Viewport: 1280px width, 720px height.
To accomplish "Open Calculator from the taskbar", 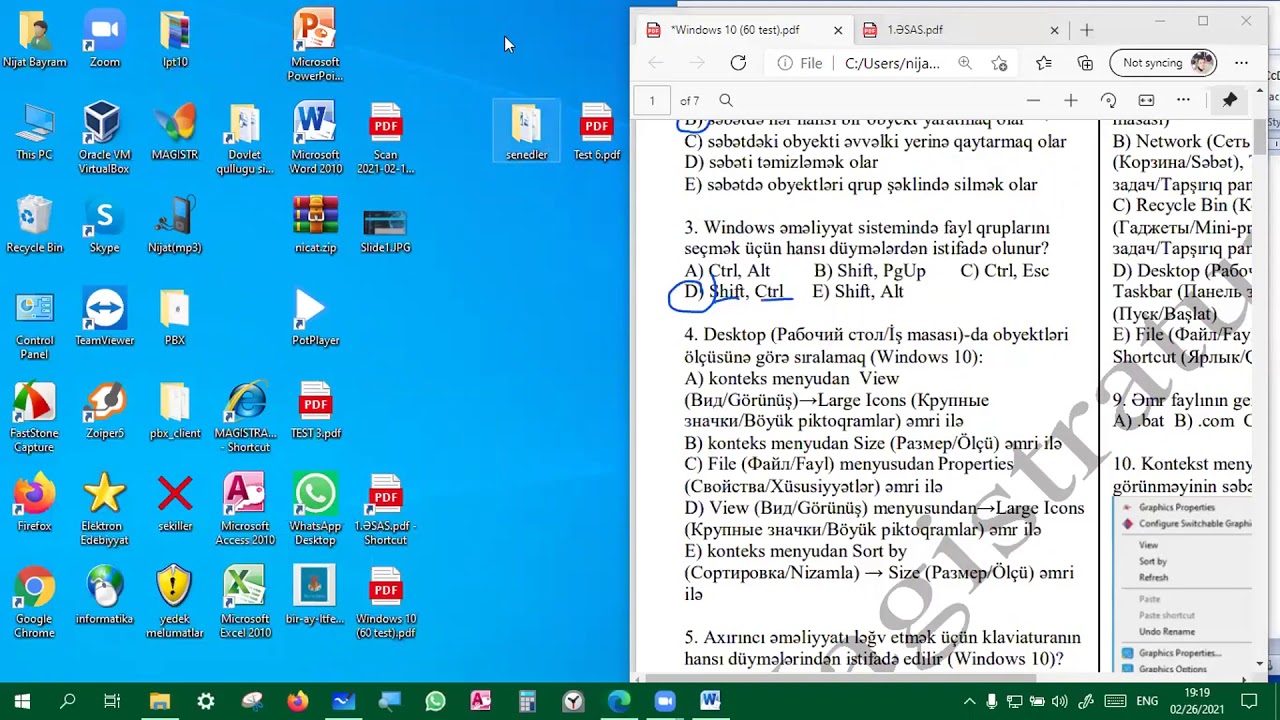I will pyautogui.click(x=527, y=701).
